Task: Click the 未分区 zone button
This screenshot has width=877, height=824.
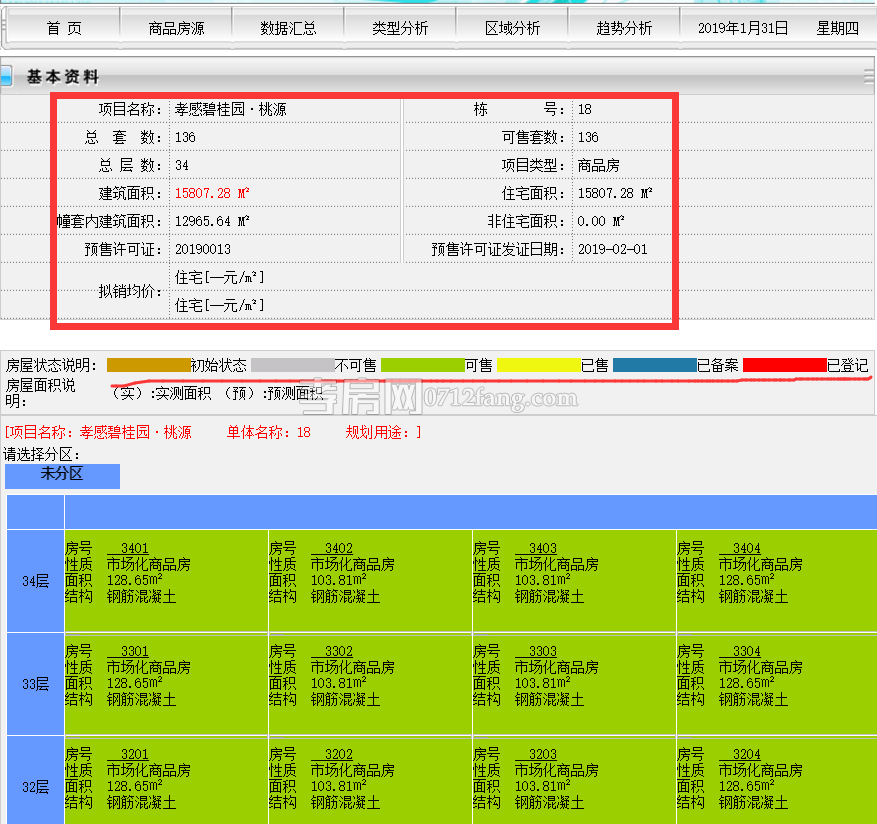Action: click(x=62, y=475)
